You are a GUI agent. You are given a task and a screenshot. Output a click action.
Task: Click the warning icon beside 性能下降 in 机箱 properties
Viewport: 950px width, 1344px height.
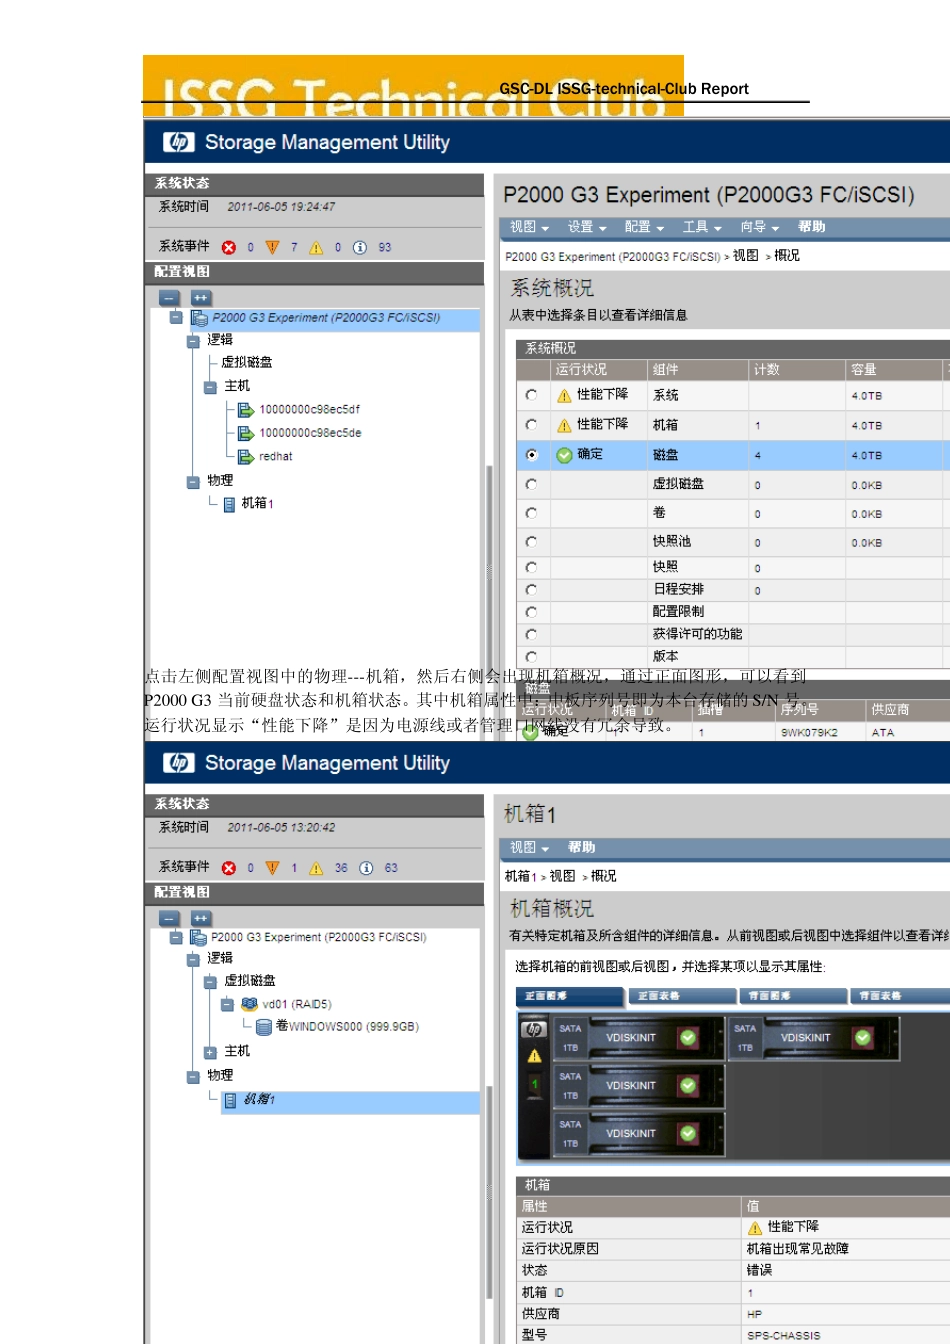[x=755, y=1228]
